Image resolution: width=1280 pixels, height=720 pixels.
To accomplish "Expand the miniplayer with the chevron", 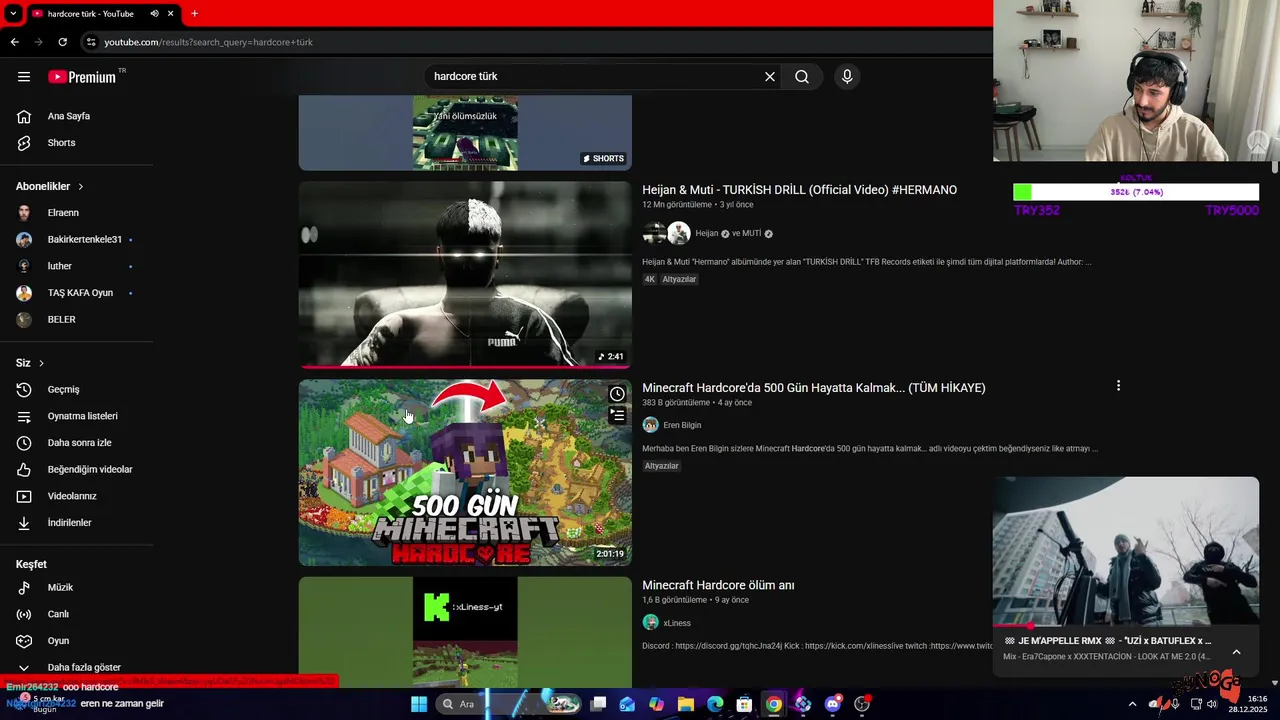I will click(1236, 652).
